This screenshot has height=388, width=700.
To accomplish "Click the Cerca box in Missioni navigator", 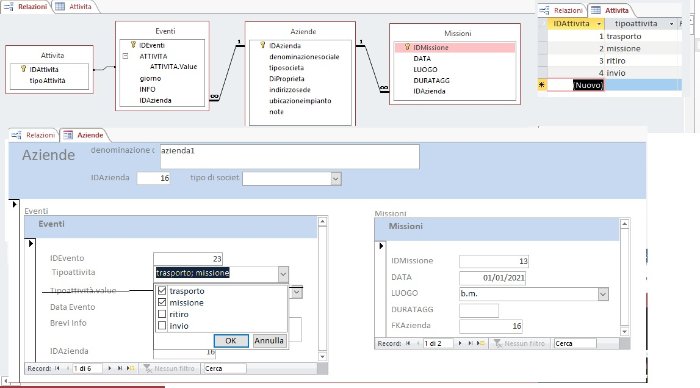I will (575, 343).
